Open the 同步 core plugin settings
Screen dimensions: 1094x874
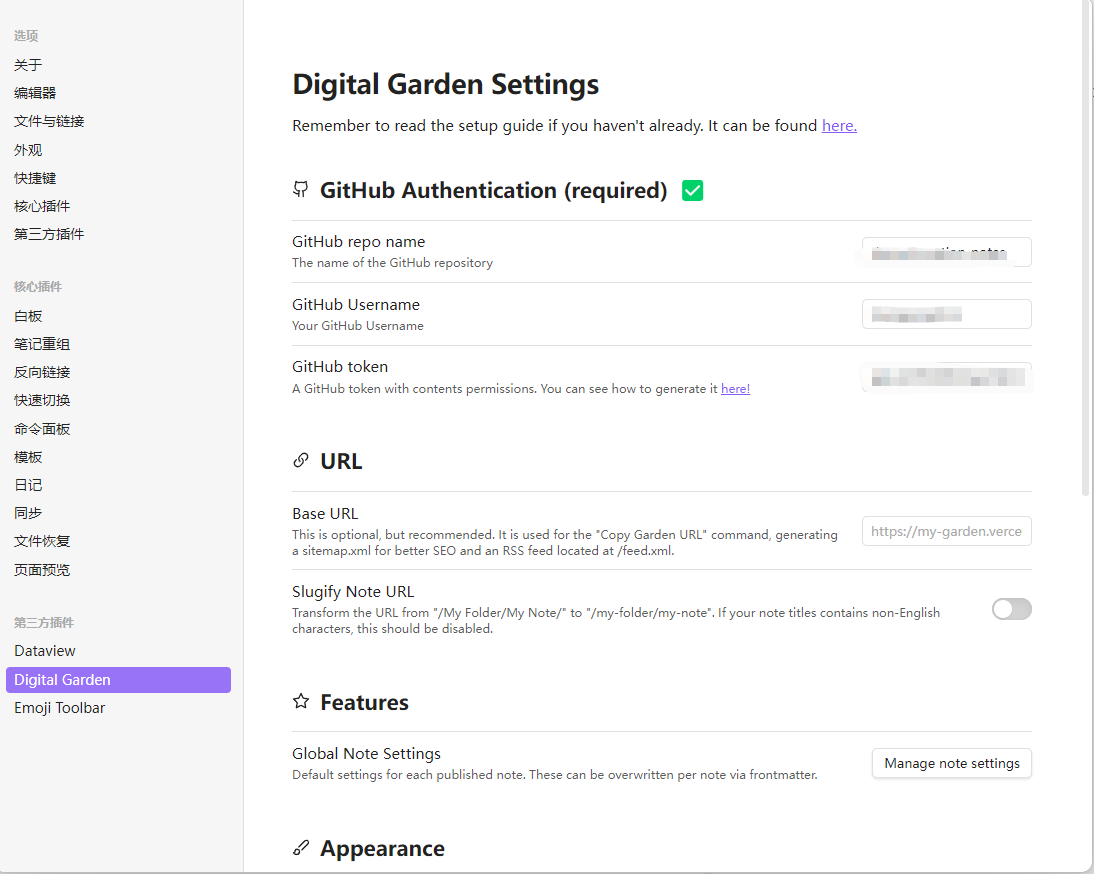coord(27,512)
